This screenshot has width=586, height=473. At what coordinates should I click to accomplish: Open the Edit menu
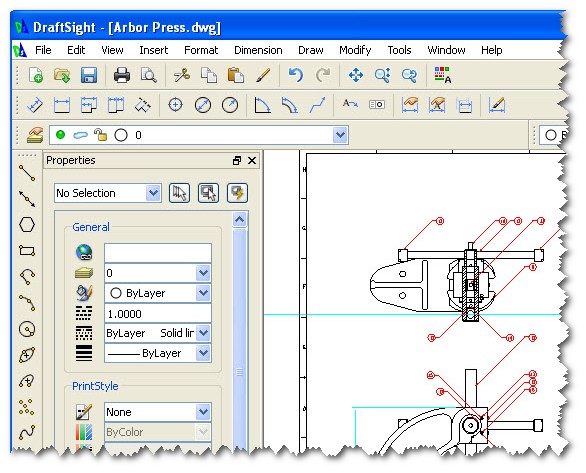pos(76,50)
